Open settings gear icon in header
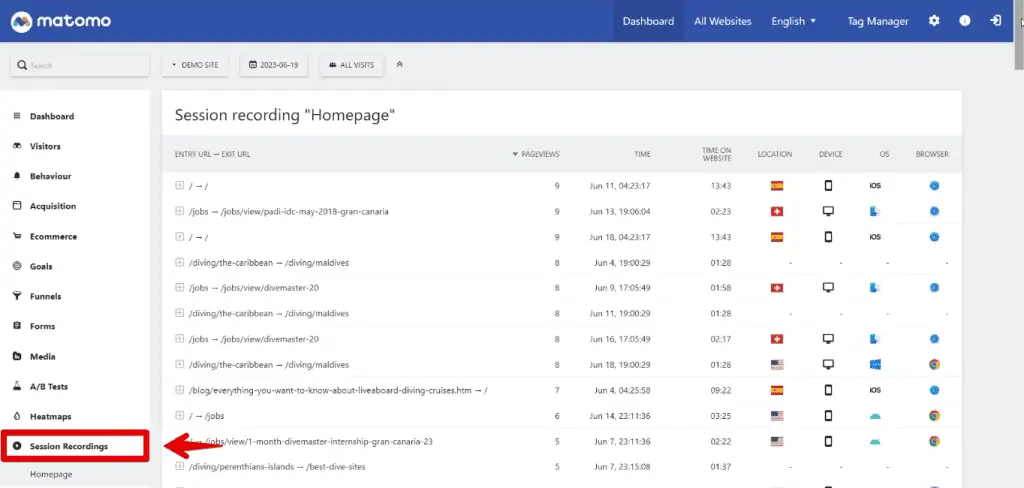Viewport: 1024px width, 488px height. [x=934, y=21]
